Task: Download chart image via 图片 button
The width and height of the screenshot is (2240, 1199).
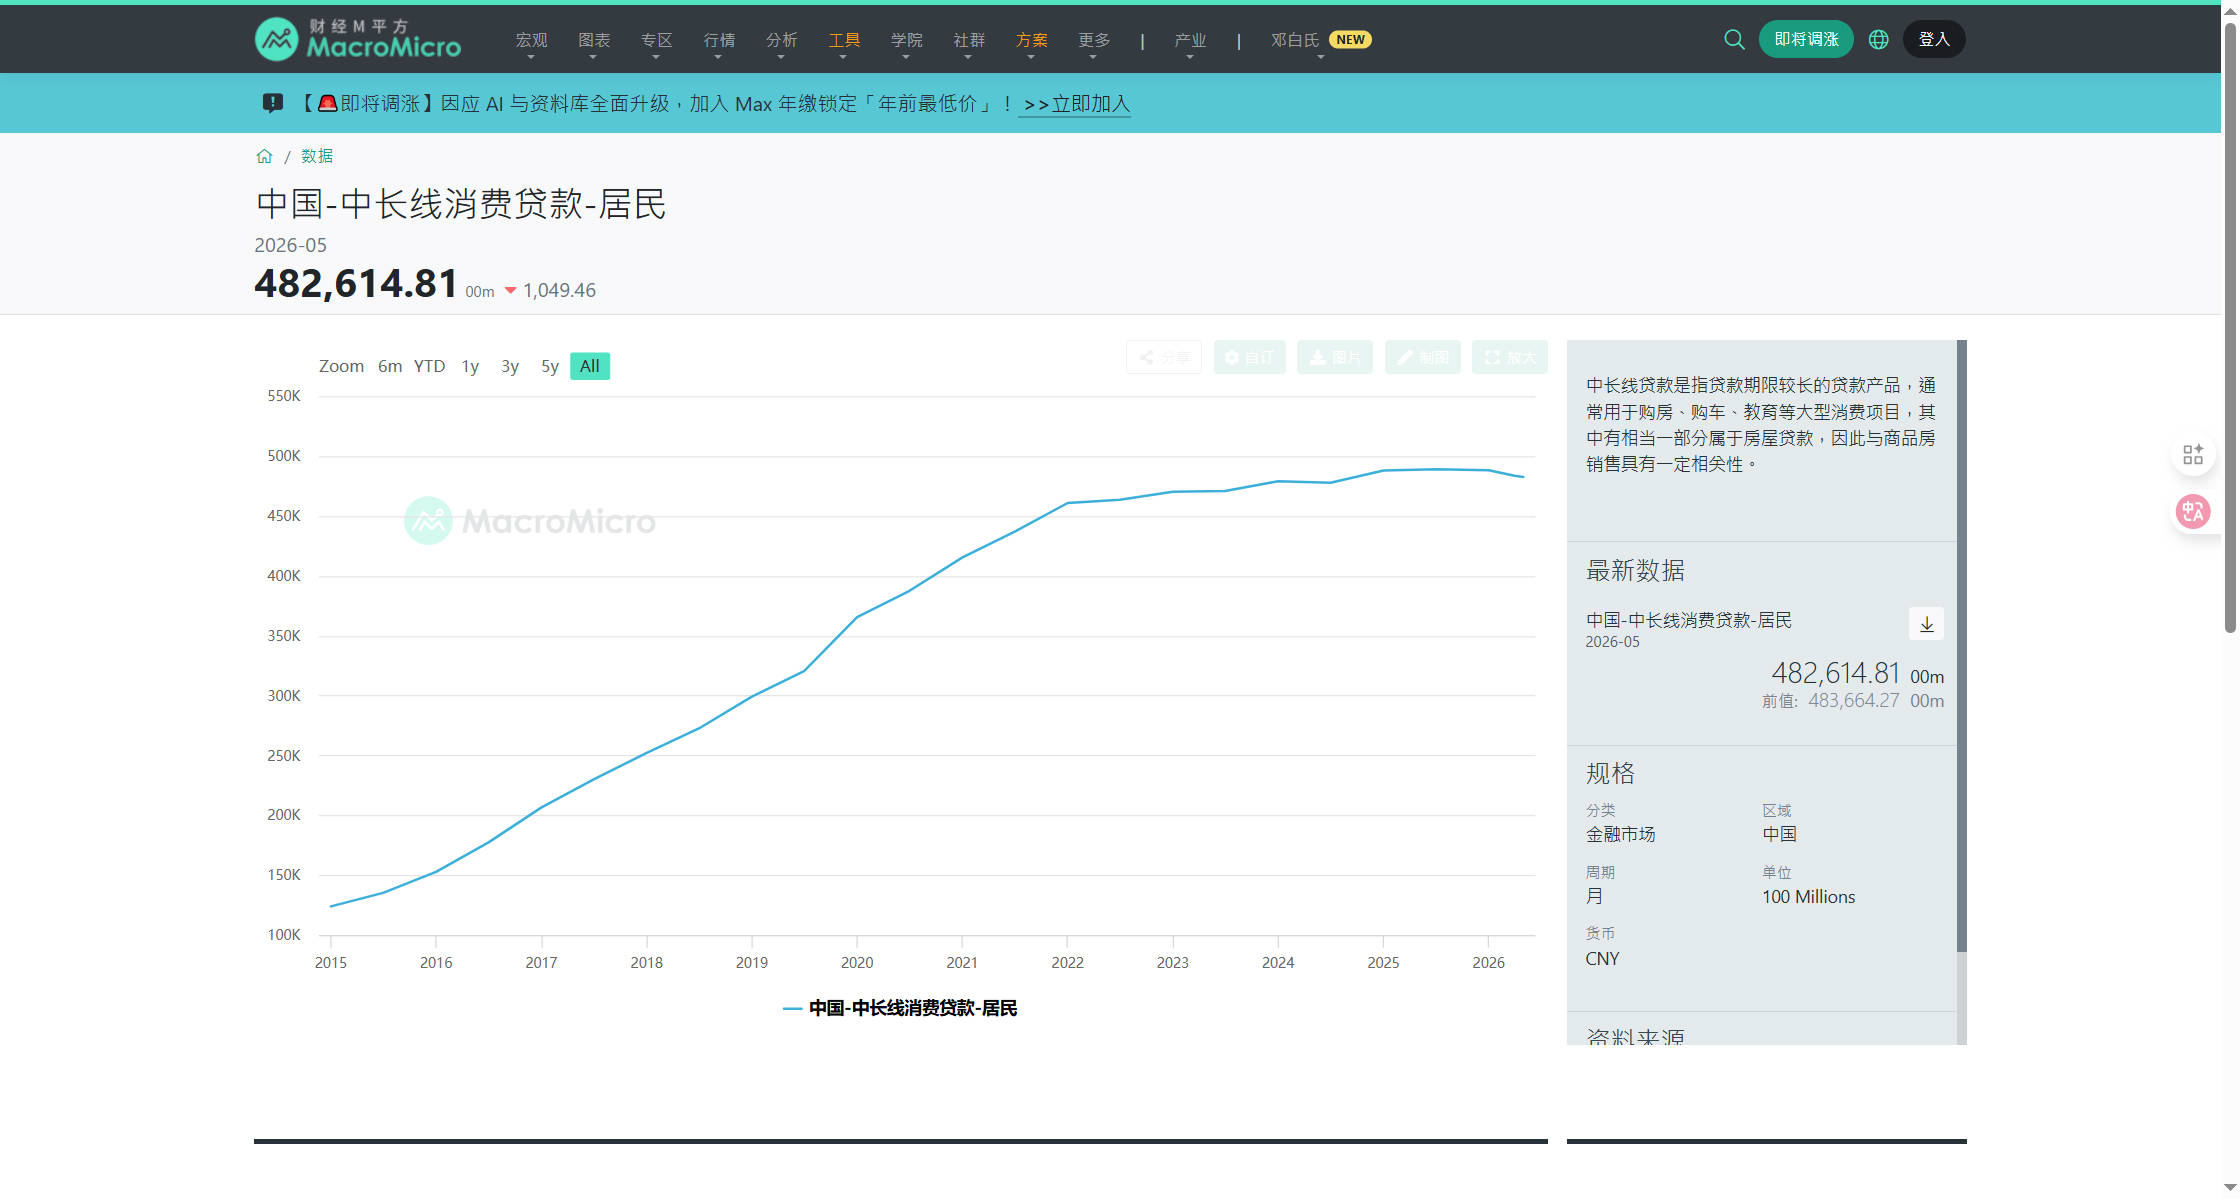Action: click(x=1335, y=357)
